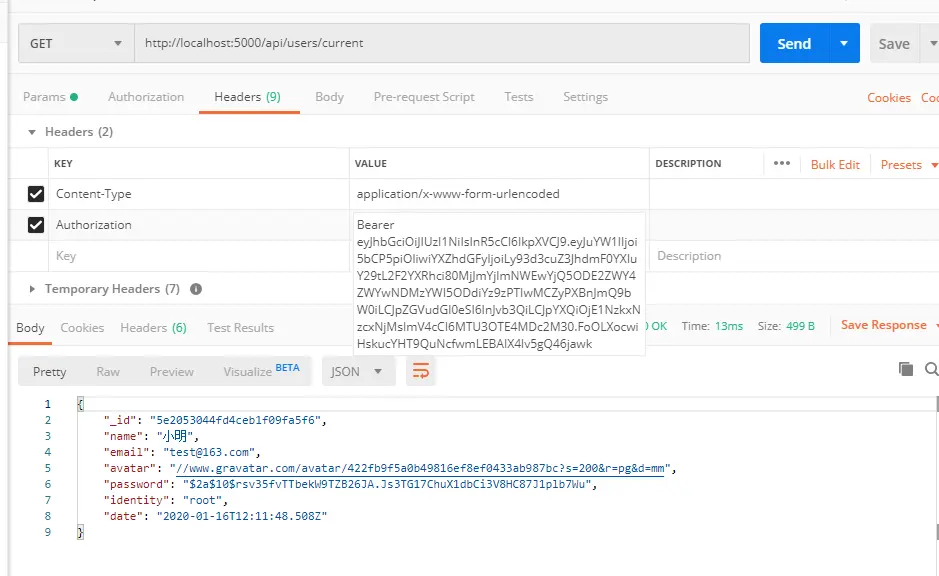Open the Params tab
Screen dimensions: 939x576
50,97
